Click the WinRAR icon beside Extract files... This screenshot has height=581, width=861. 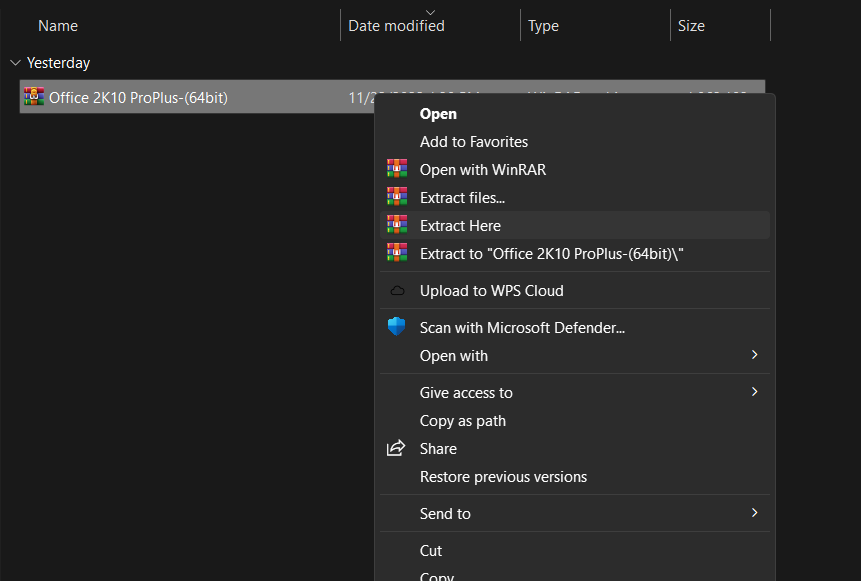pyautogui.click(x=397, y=197)
